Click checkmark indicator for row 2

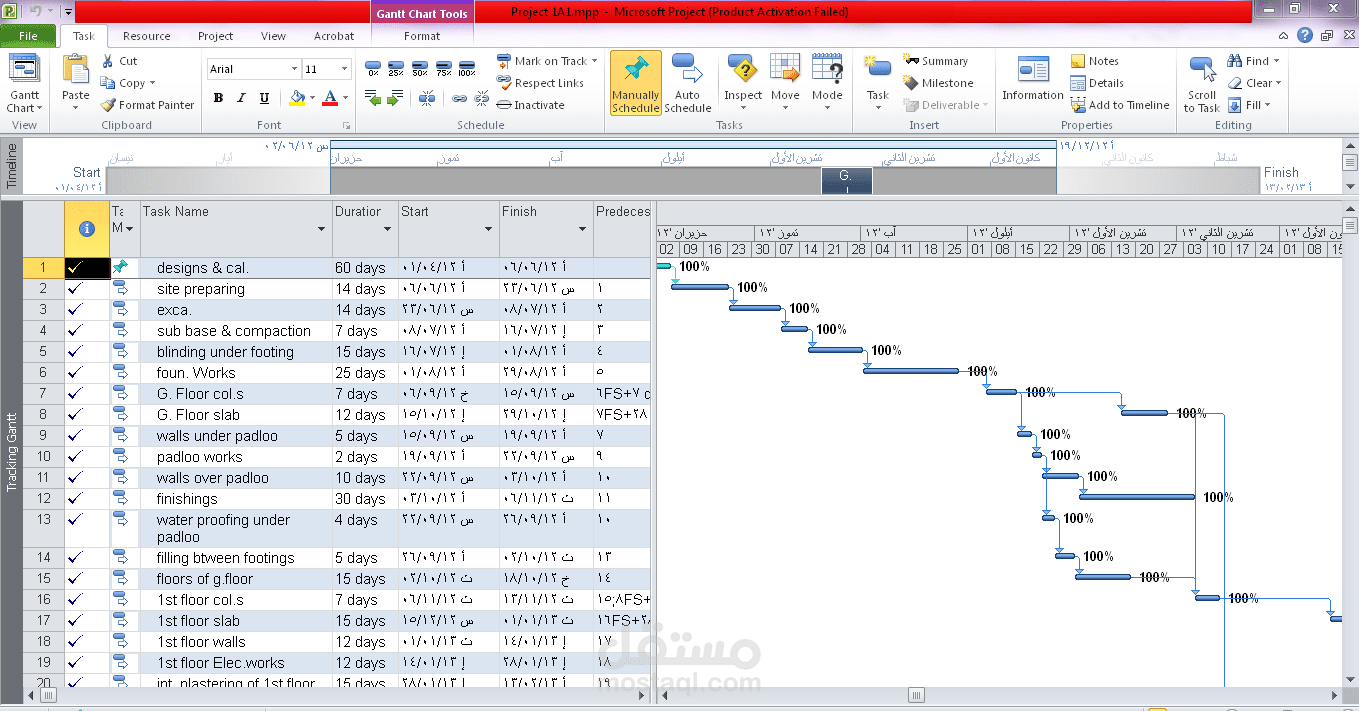coord(74,289)
